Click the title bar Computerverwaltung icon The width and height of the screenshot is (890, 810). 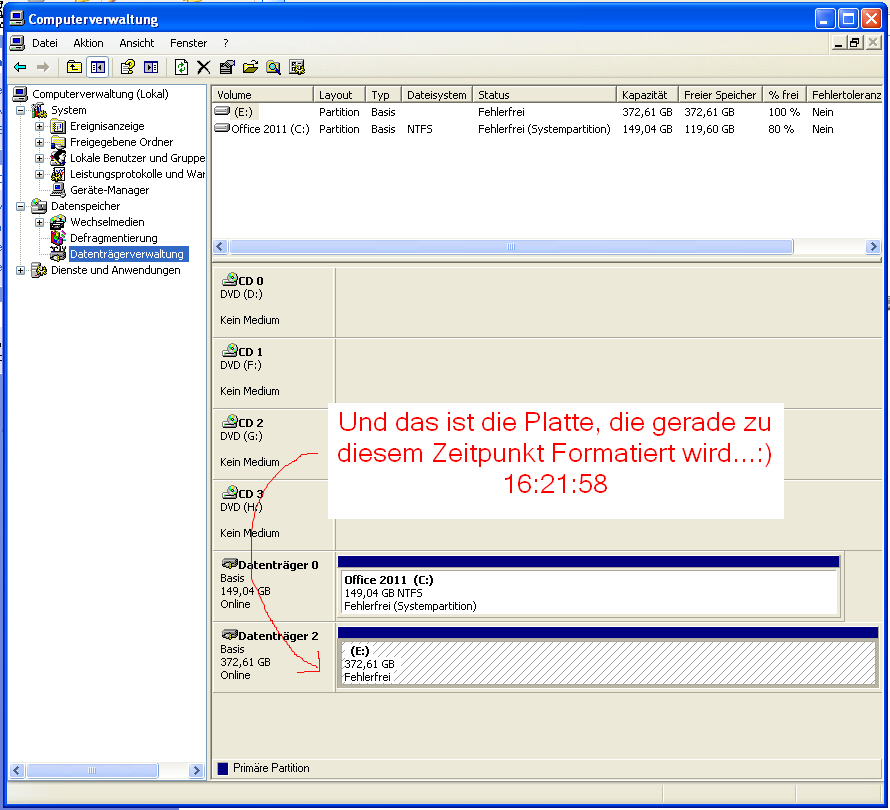pyautogui.click(x=17, y=19)
